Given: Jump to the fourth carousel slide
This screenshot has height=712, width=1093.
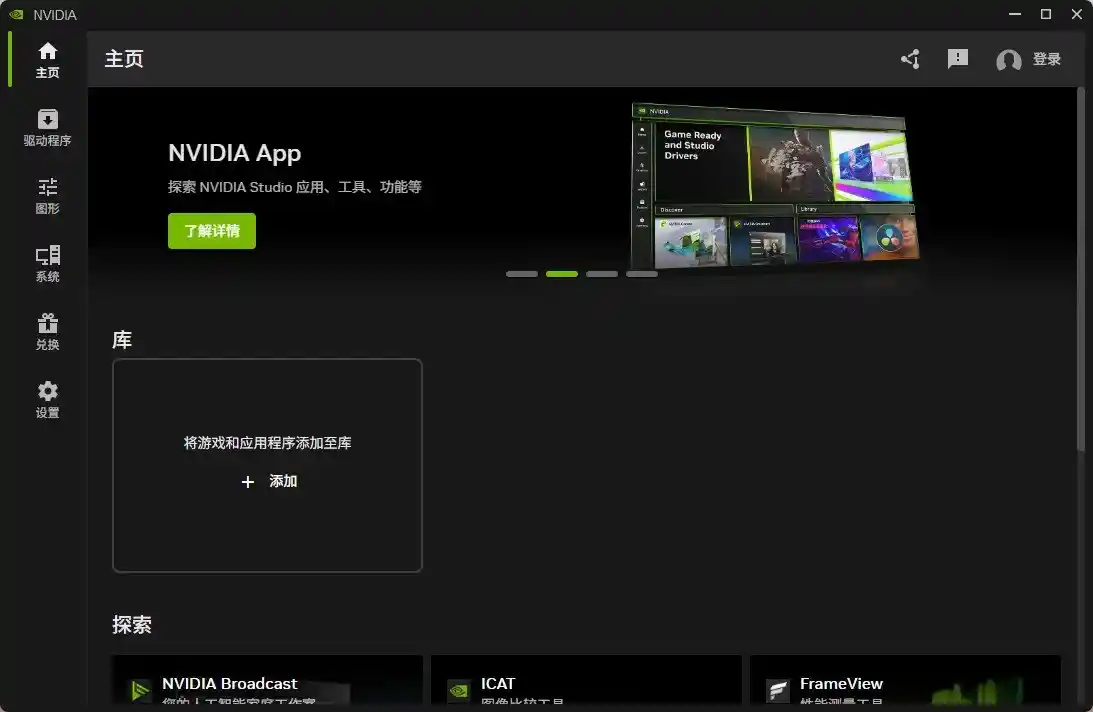Looking at the screenshot, I should click(x=642, y=274).
